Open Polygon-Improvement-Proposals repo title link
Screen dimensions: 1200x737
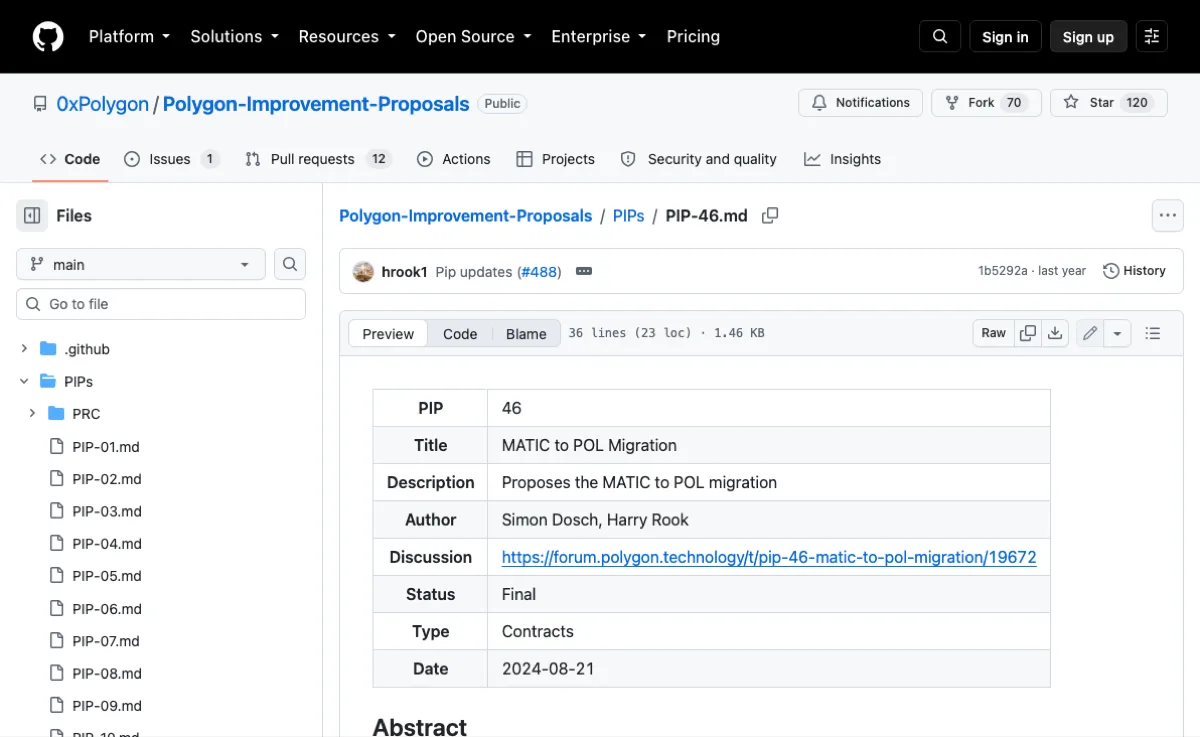[x=316, y=104]
